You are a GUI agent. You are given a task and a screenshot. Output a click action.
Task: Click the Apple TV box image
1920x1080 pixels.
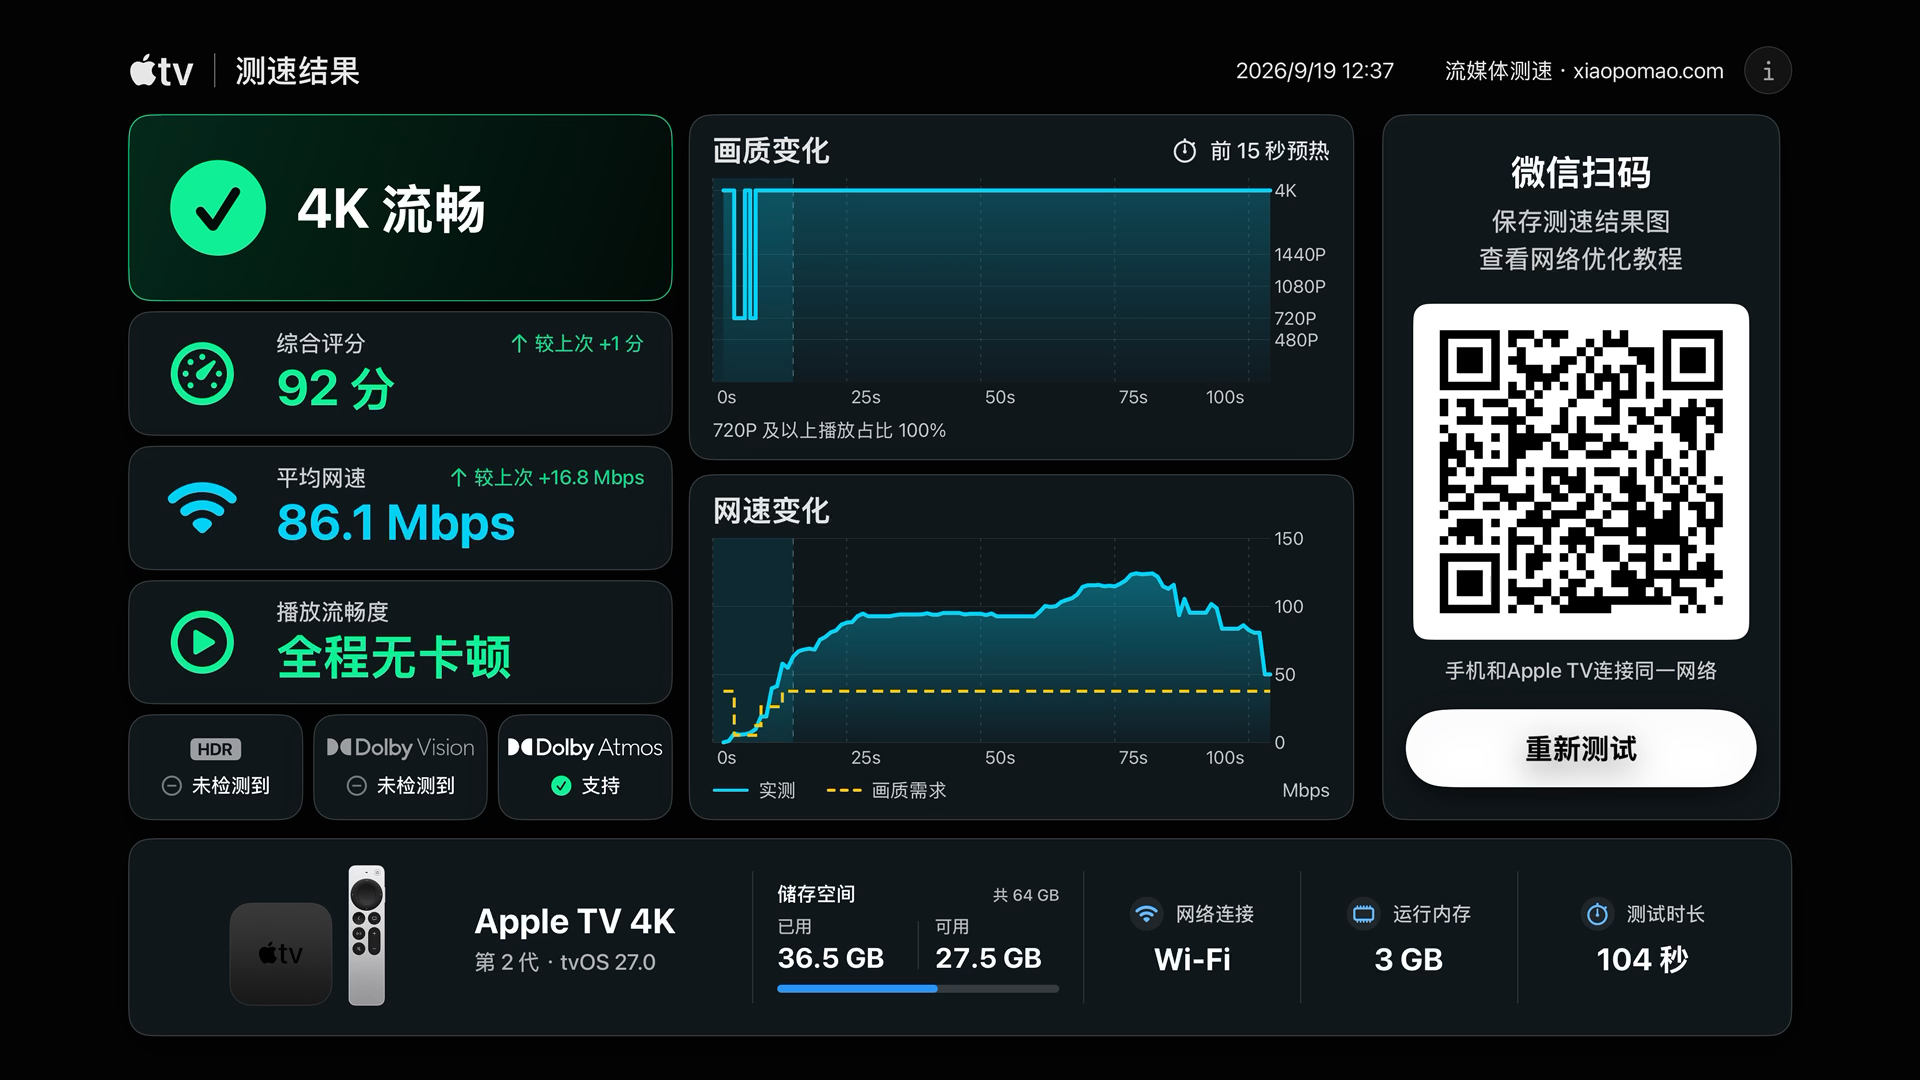point(281,953)
